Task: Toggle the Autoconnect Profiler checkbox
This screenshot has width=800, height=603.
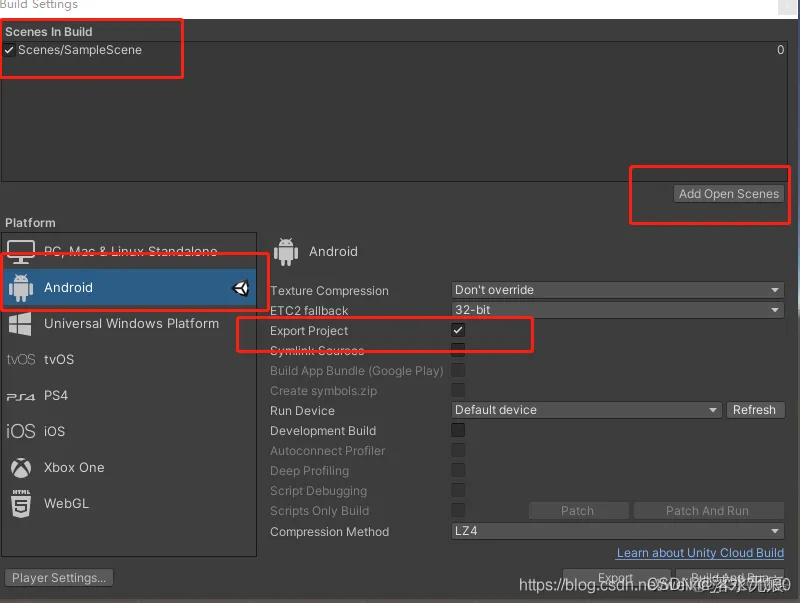Action: [458, 450]
